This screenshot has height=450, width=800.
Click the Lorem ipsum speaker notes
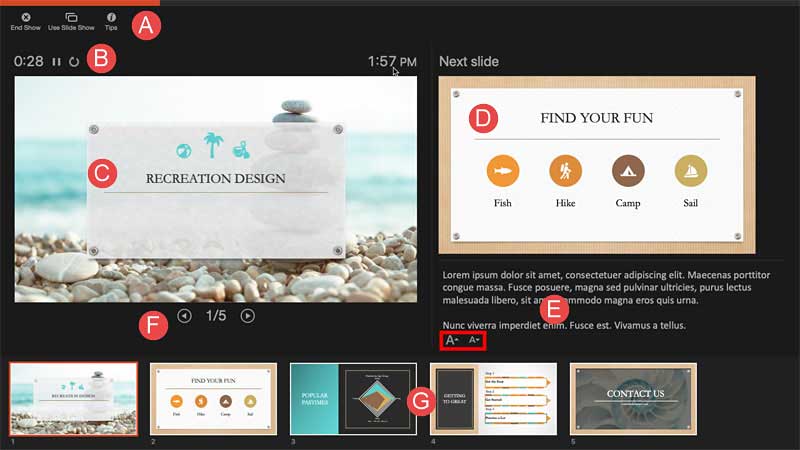606,300
